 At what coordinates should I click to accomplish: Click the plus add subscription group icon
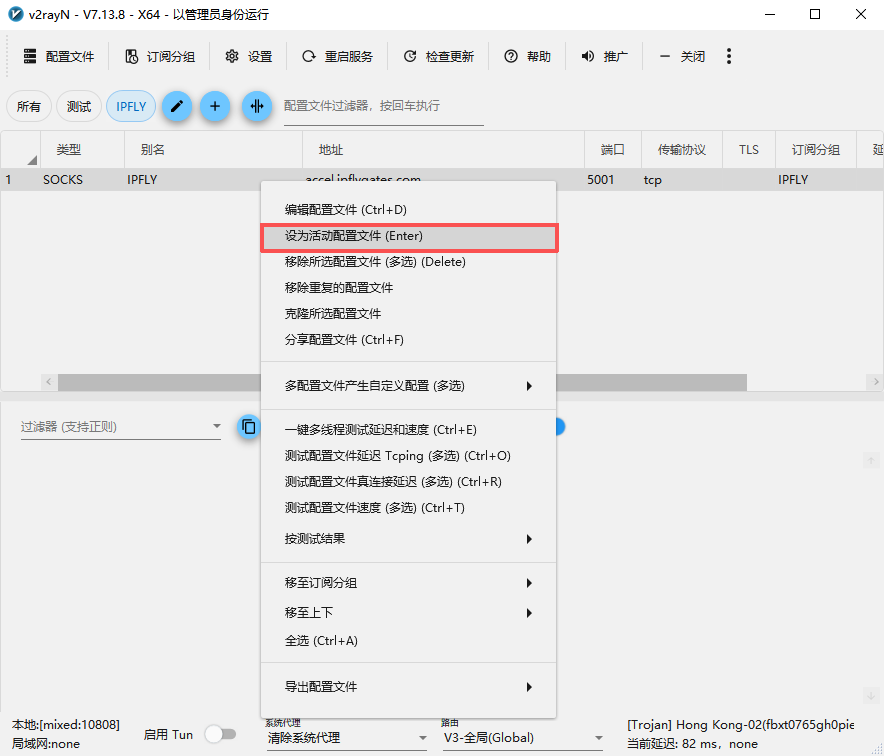pos(215,106)
